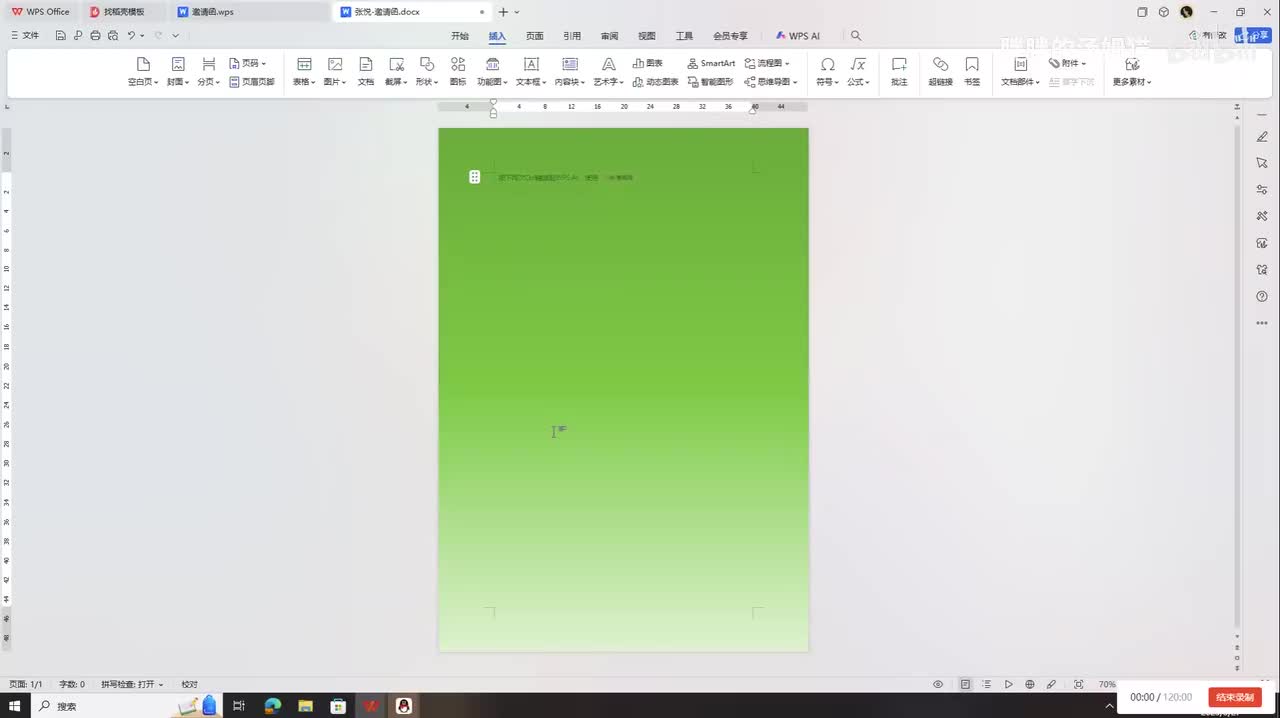Open the content block (内容块) menu
The image size is (1280, 718).
pos(570,72)
